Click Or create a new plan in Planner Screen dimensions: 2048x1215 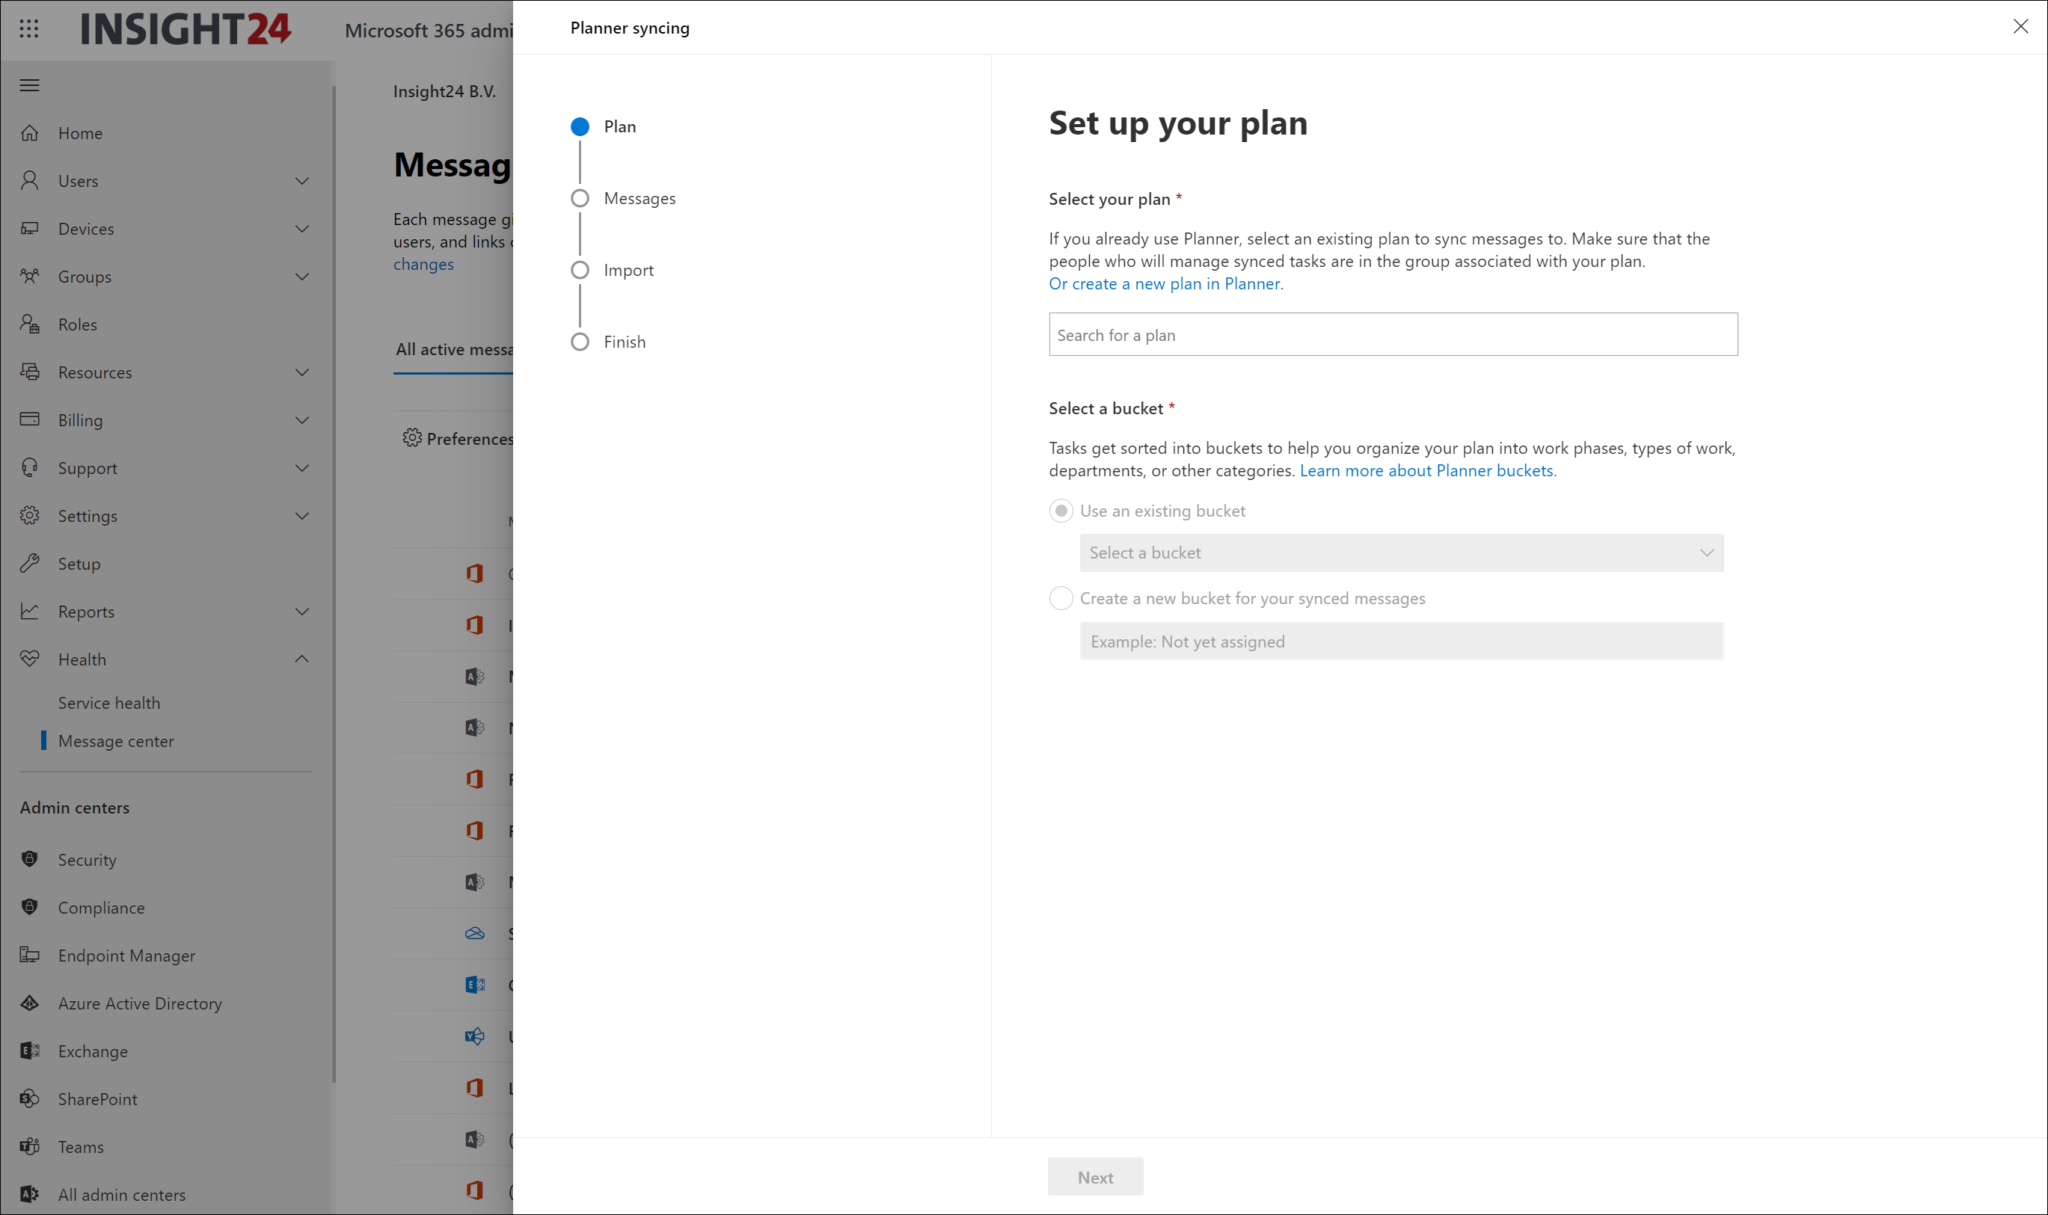[1165, 283]
